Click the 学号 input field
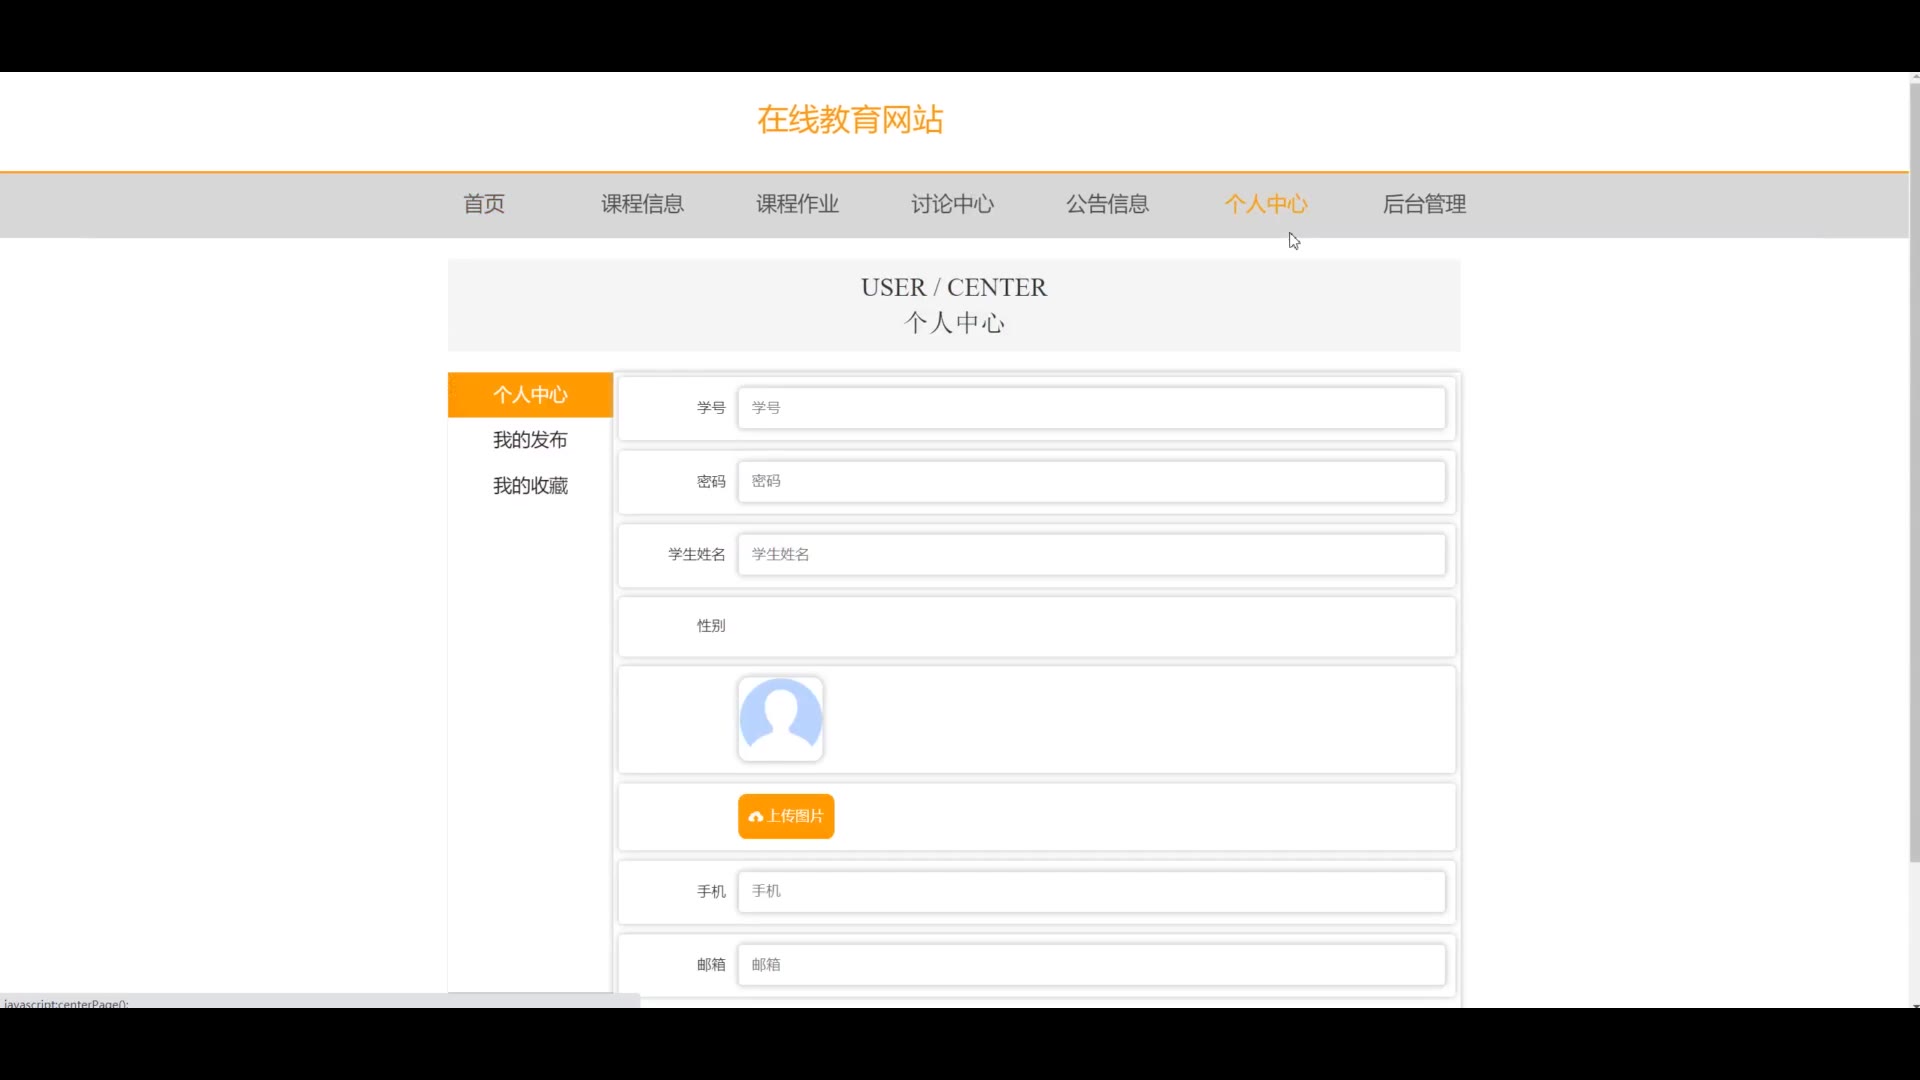 coord(1091,408)
